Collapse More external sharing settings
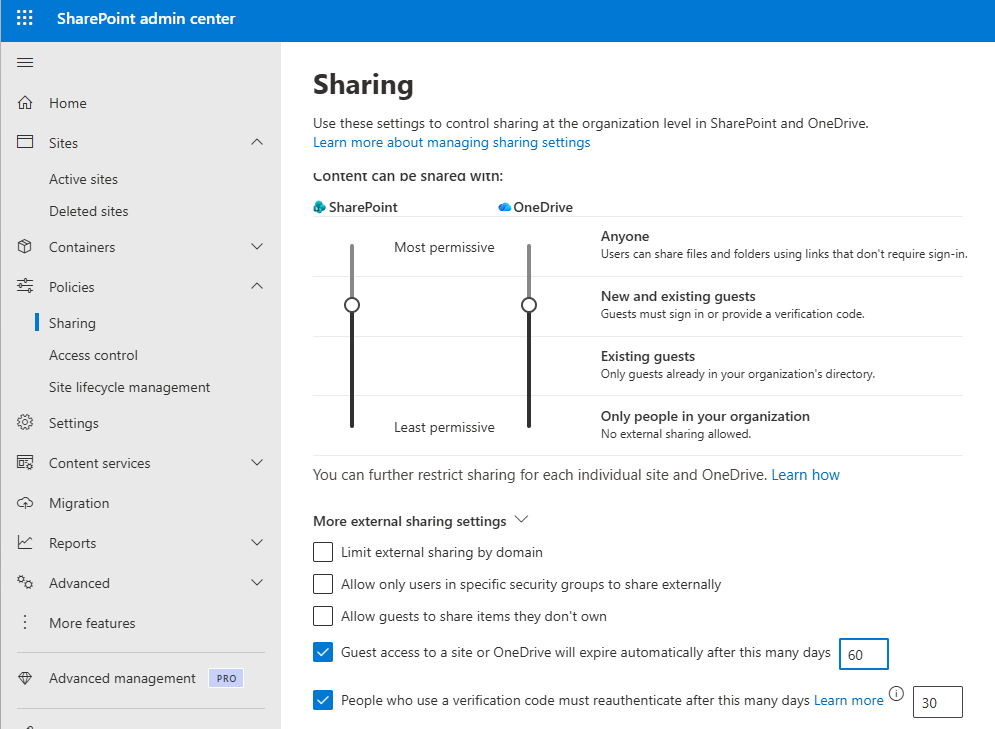995x729 pixels. (x=520, y=520)
